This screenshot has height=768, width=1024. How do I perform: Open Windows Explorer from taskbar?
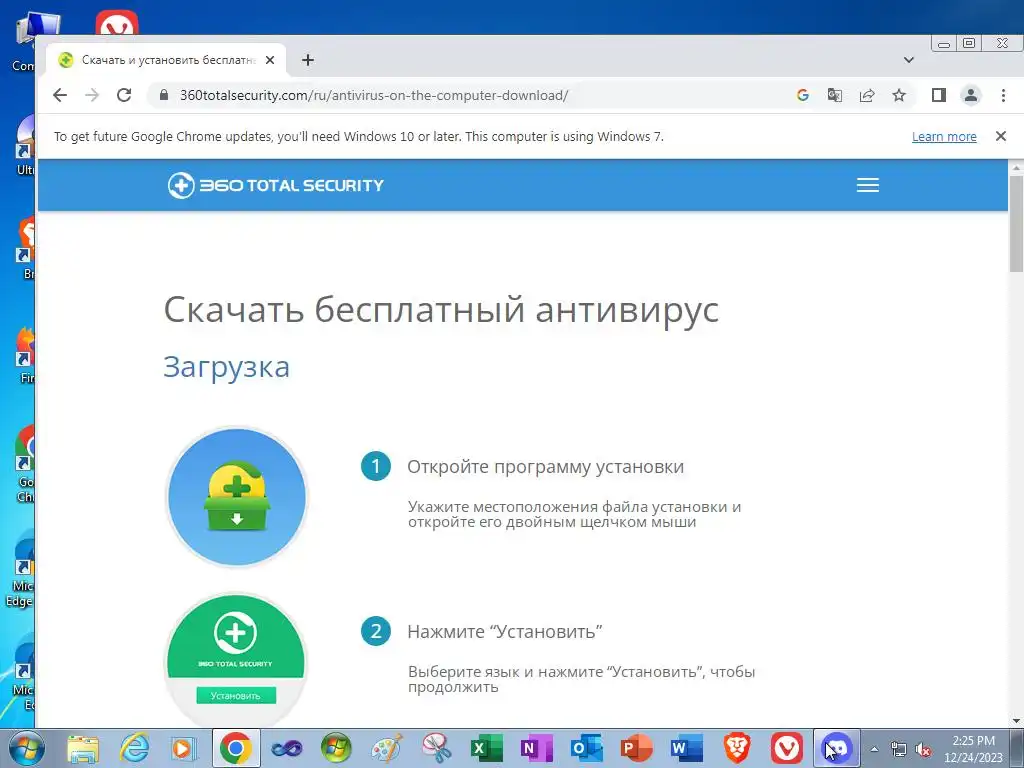[x=84, y=748]
